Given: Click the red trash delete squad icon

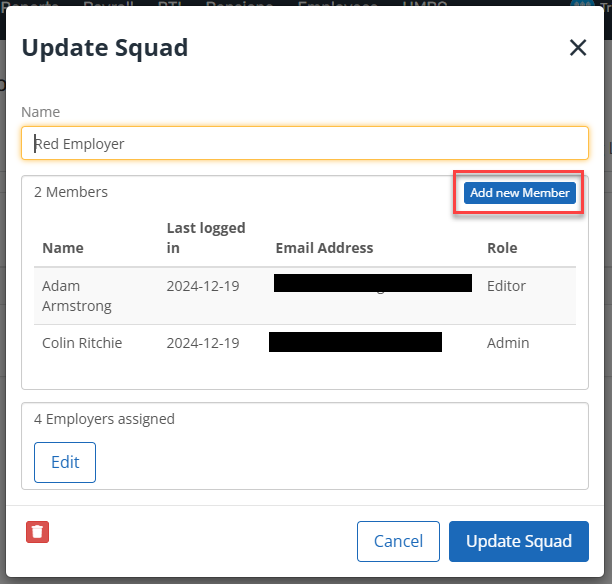Looking at the screenshot, I should pos(37,532).
